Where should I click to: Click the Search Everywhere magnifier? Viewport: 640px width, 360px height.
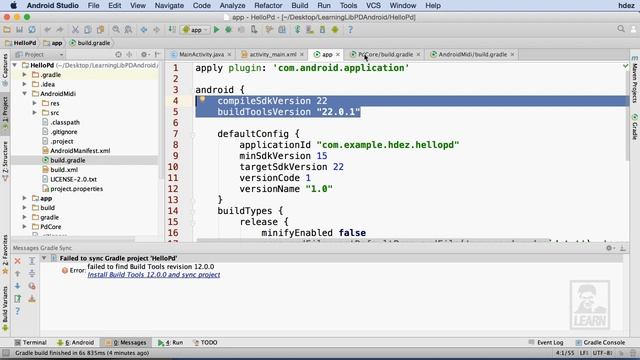[621, 29]
